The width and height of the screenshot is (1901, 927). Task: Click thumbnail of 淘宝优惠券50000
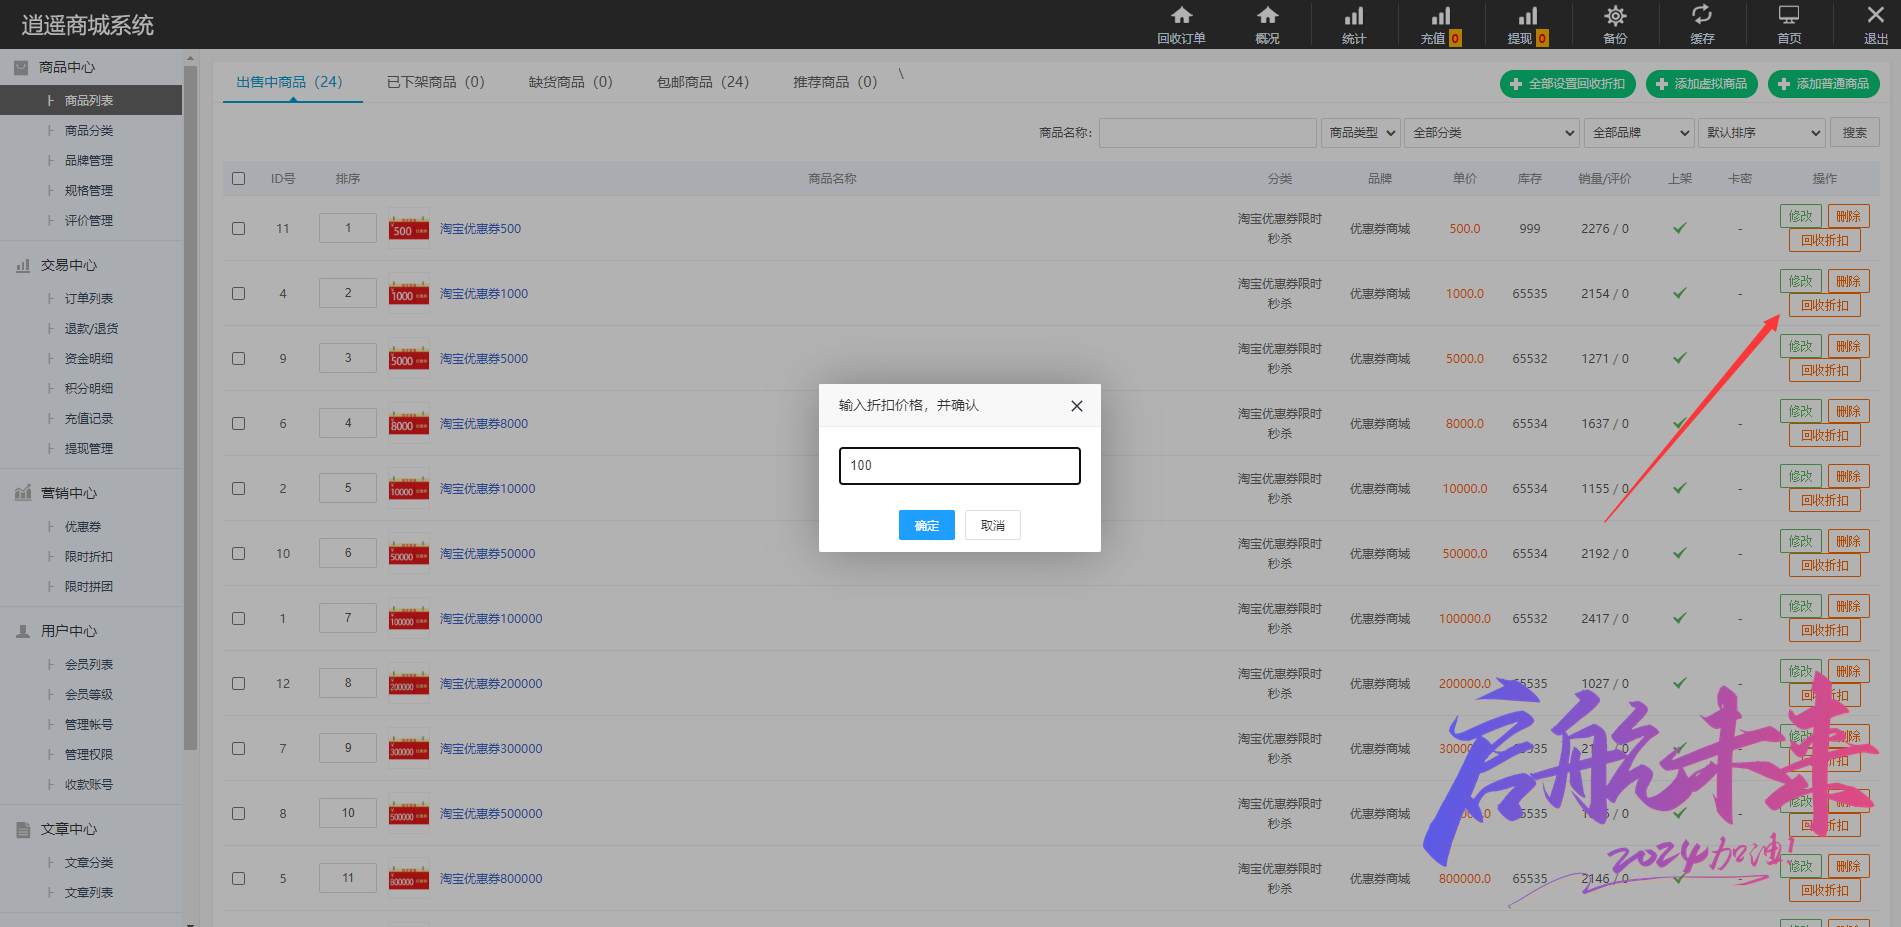(x=409, y=553)
